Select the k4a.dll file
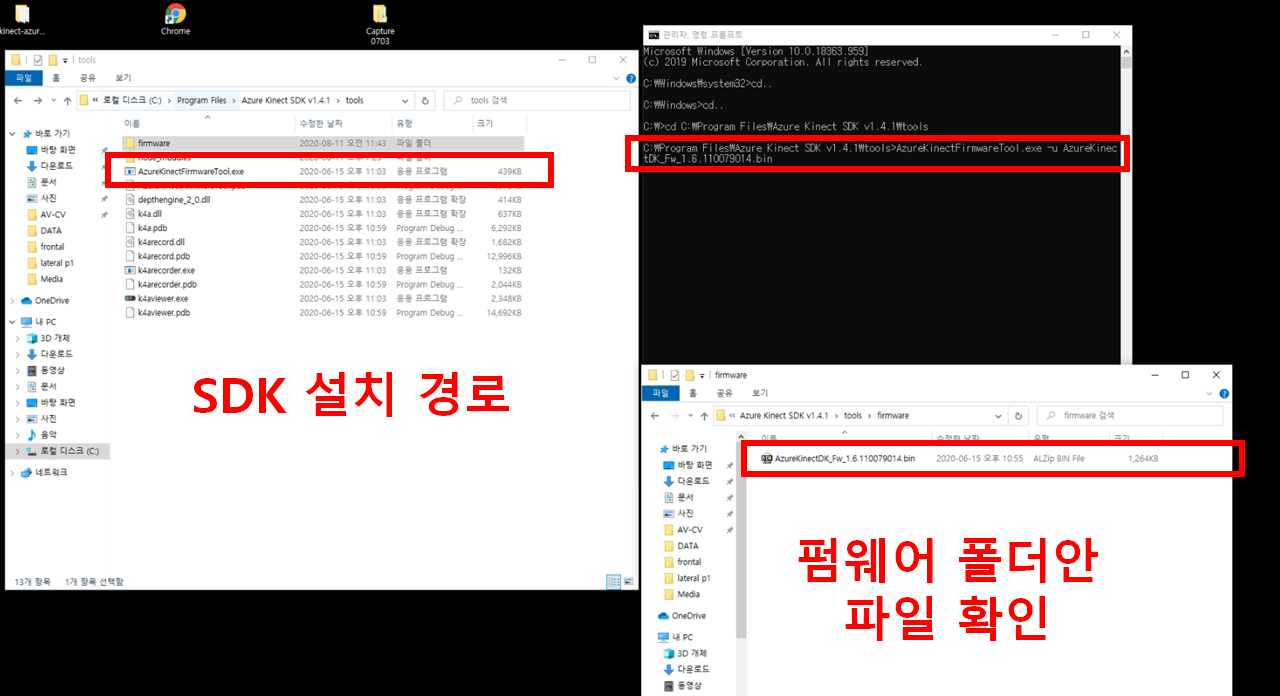This screenshot has height=696, width=1280. click(x=322, y=213)
